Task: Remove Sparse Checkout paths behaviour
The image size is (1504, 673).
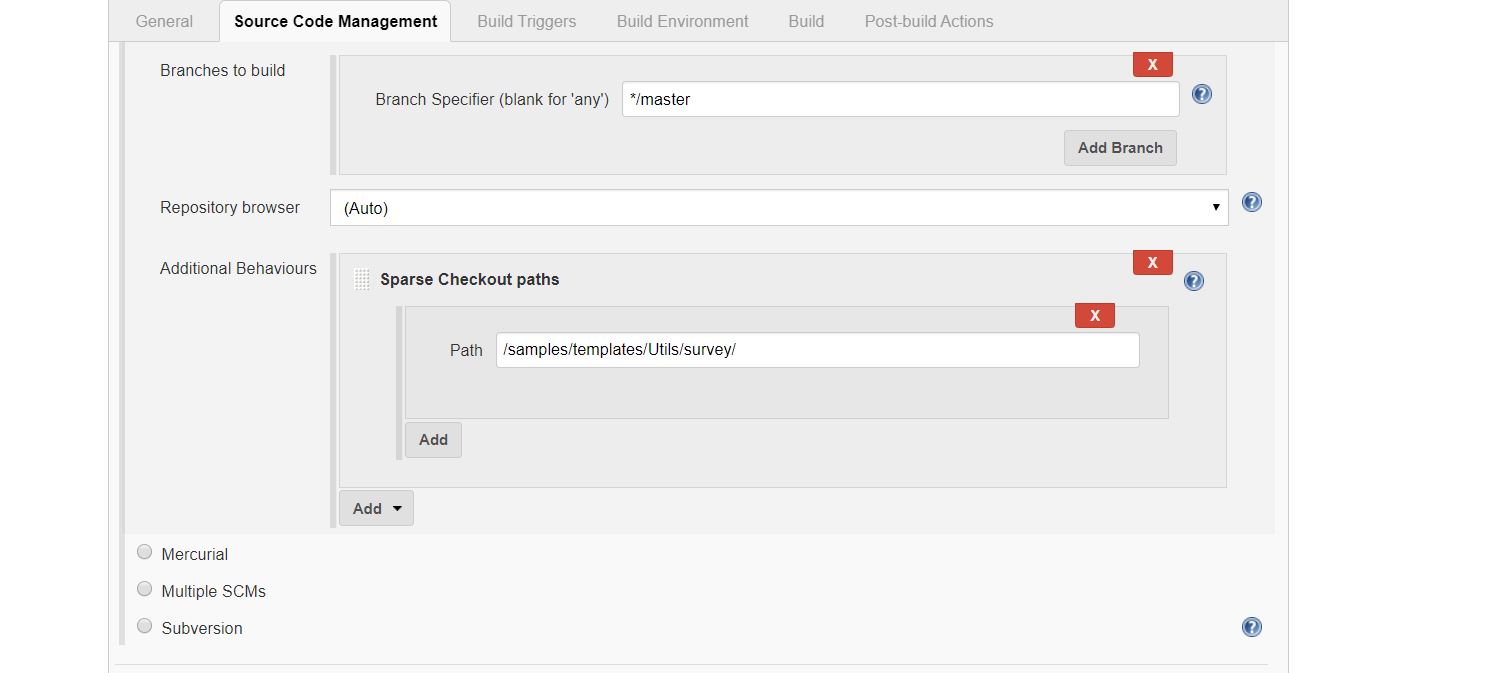Action: (1152, 262)
